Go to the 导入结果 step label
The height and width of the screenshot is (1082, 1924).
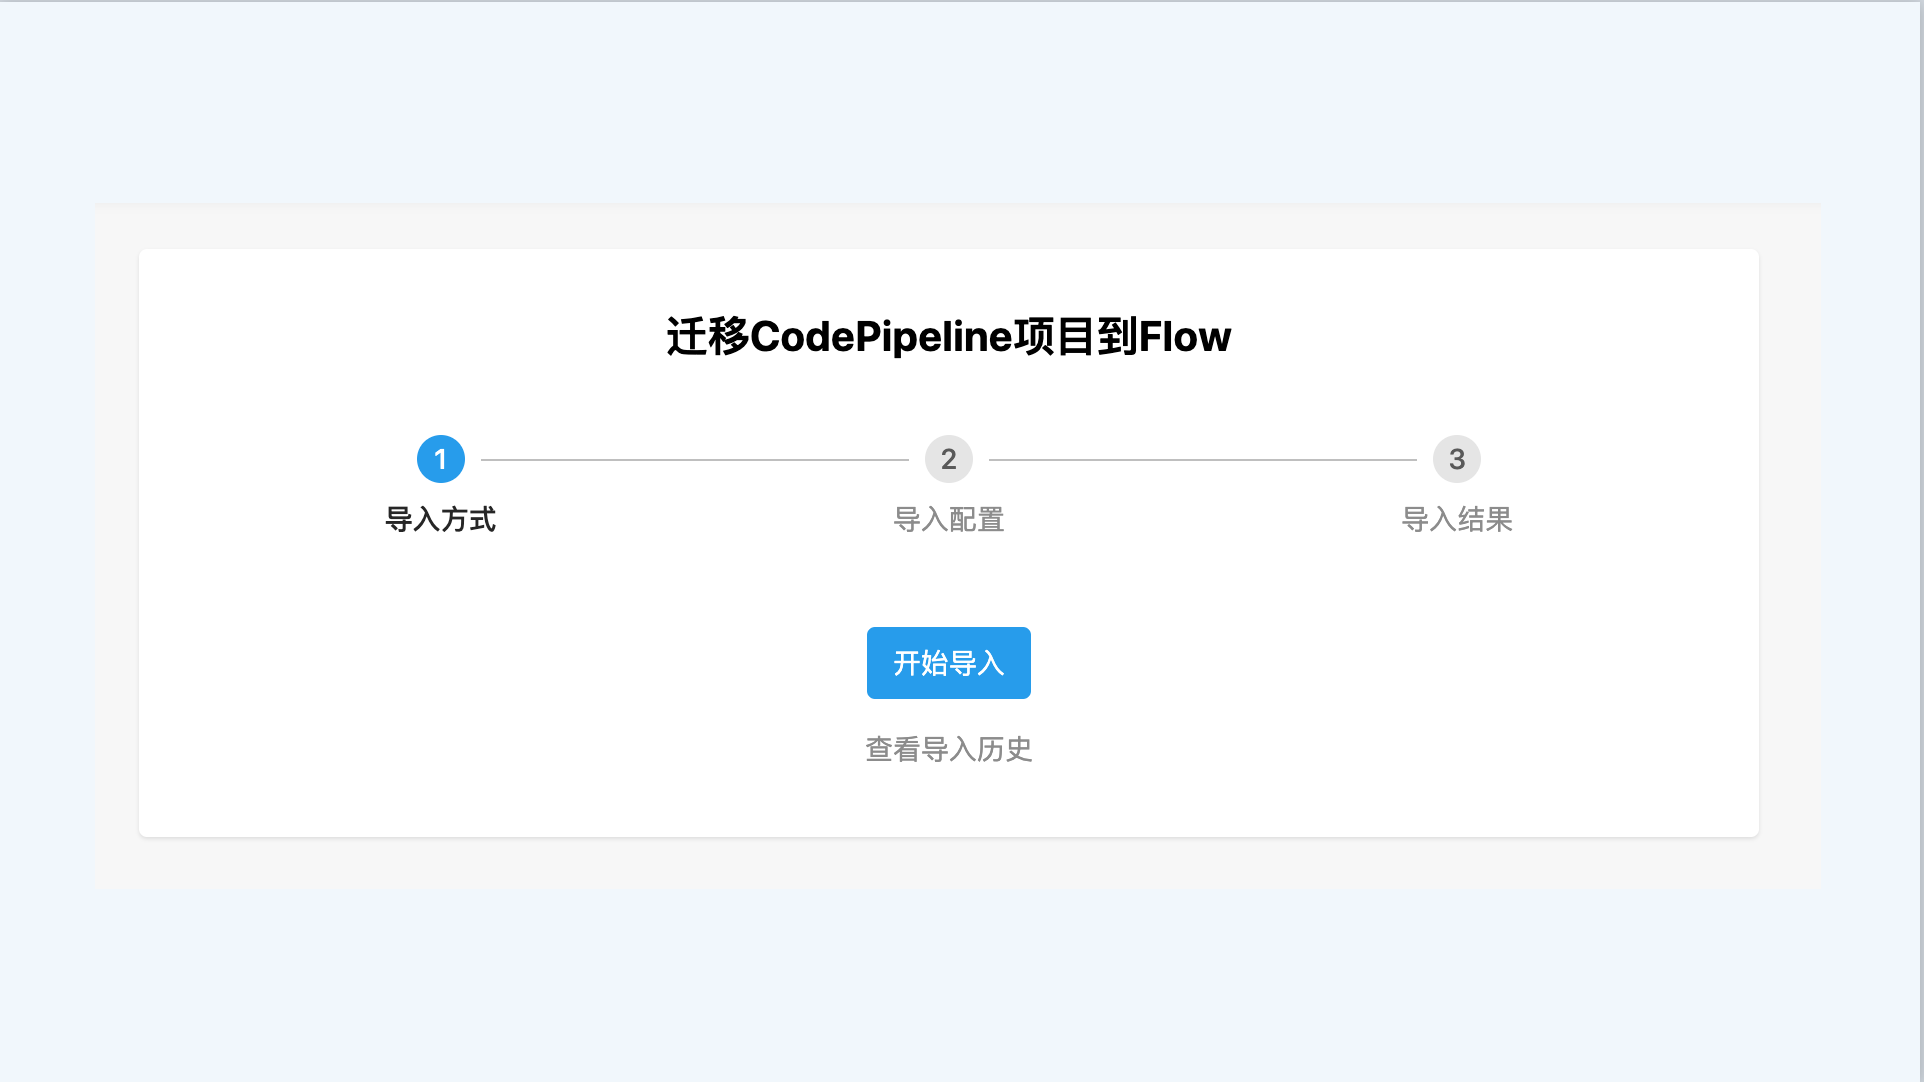tap(1456, 519)
